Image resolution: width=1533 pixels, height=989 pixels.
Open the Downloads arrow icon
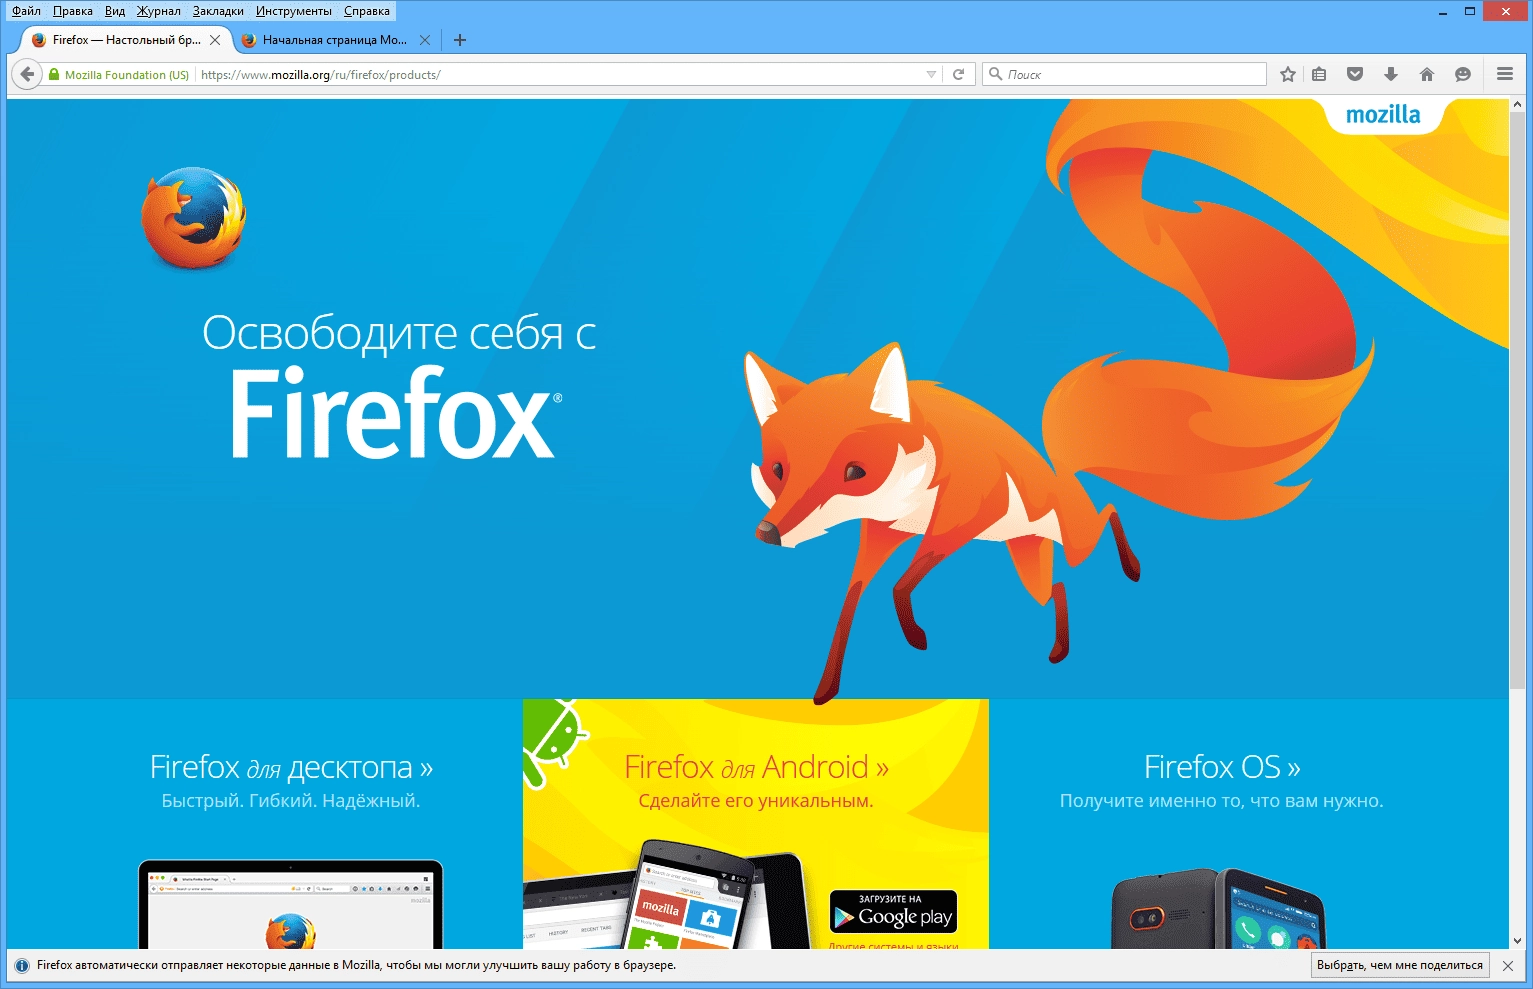[1391, 74]
